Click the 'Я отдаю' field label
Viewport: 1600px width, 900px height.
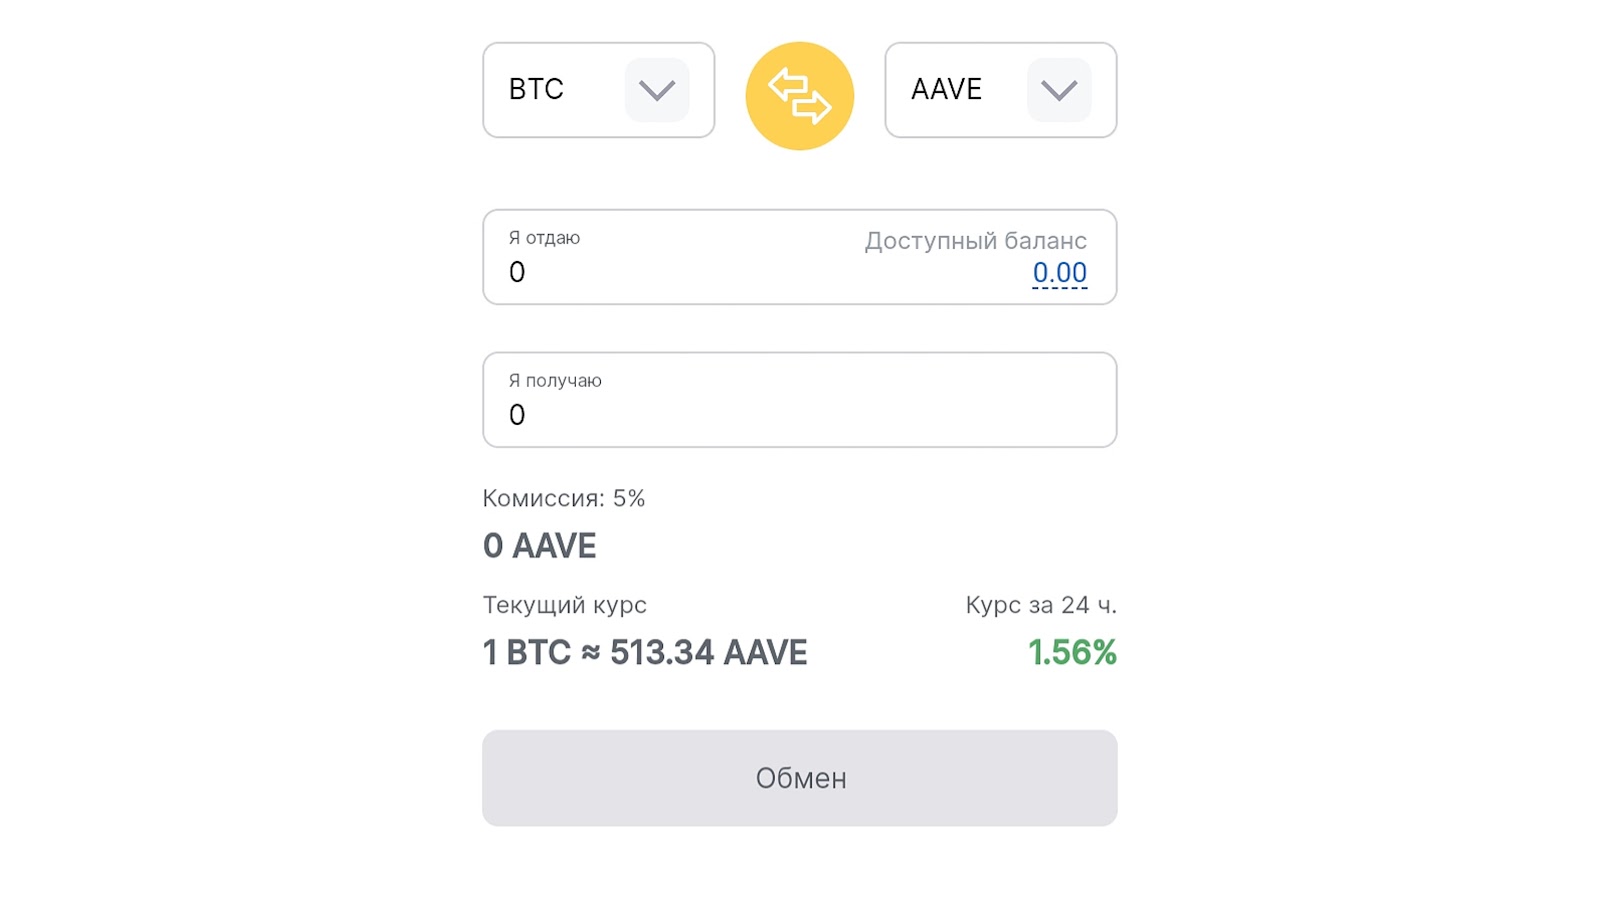(544, 238)
